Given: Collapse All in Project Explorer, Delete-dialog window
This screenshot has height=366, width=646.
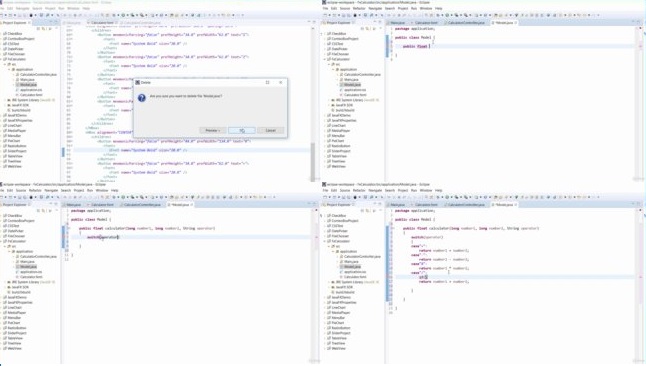Looking at the screenshot, I should point(38,28).
